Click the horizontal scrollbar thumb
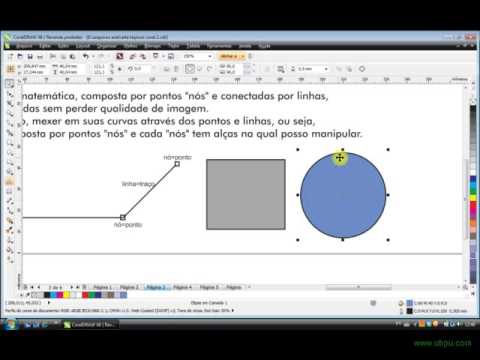This screenshot has width=480, height=360. (x=359, y=287)
